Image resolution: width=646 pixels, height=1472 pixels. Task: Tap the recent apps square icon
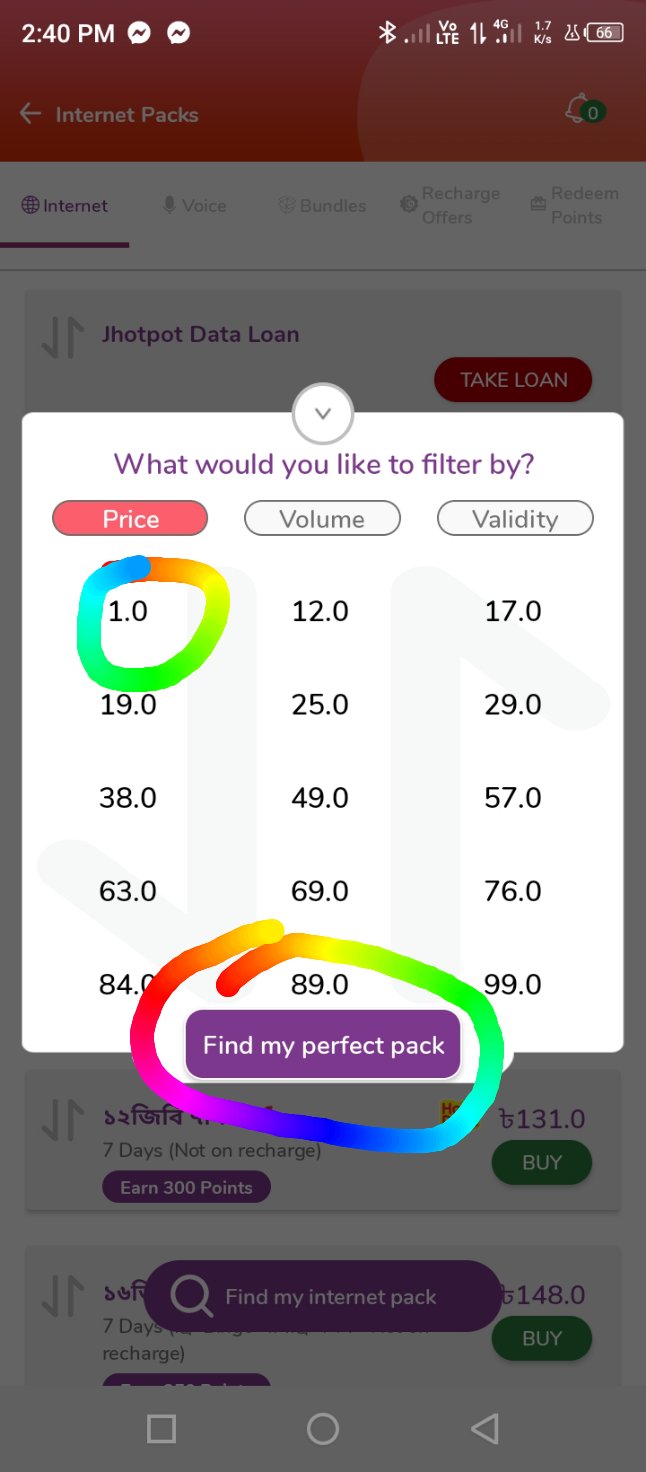click(x=161, y=1428)
